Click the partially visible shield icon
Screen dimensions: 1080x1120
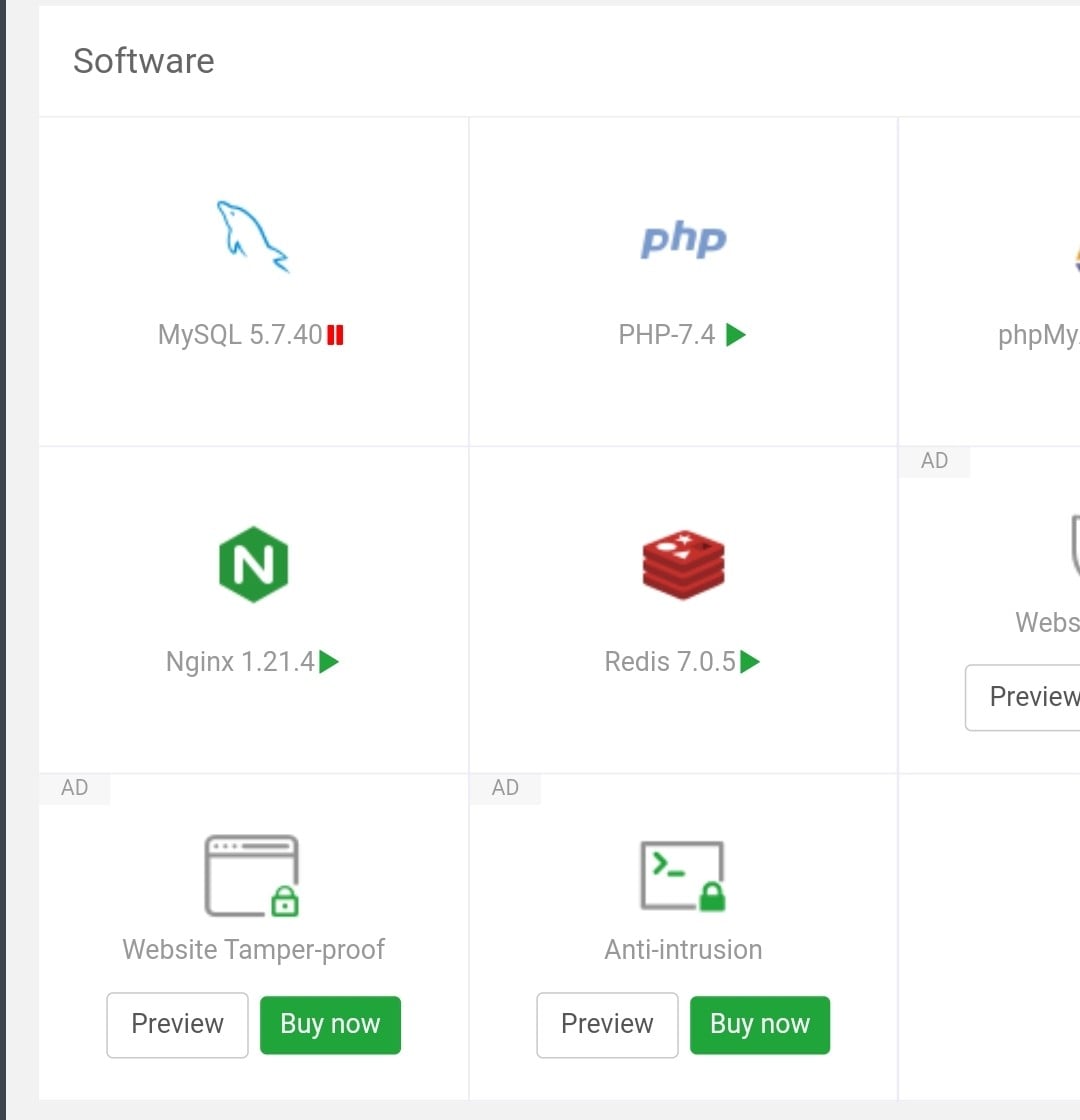[x=1074, y=546]
